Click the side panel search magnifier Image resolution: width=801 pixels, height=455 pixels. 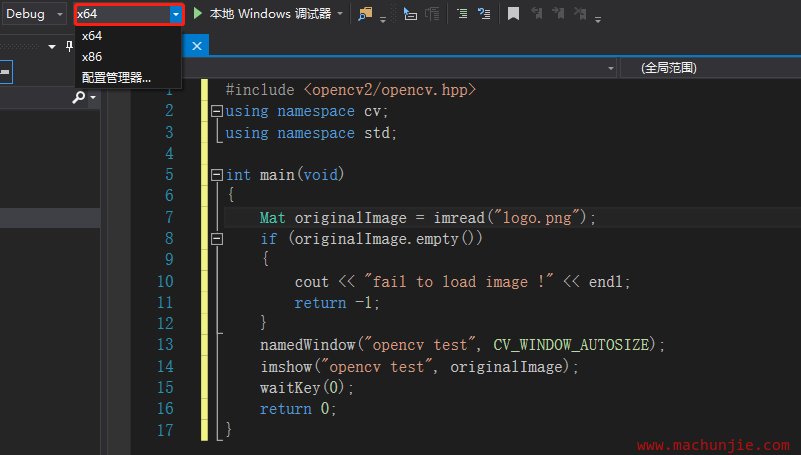tap(78, 97)
